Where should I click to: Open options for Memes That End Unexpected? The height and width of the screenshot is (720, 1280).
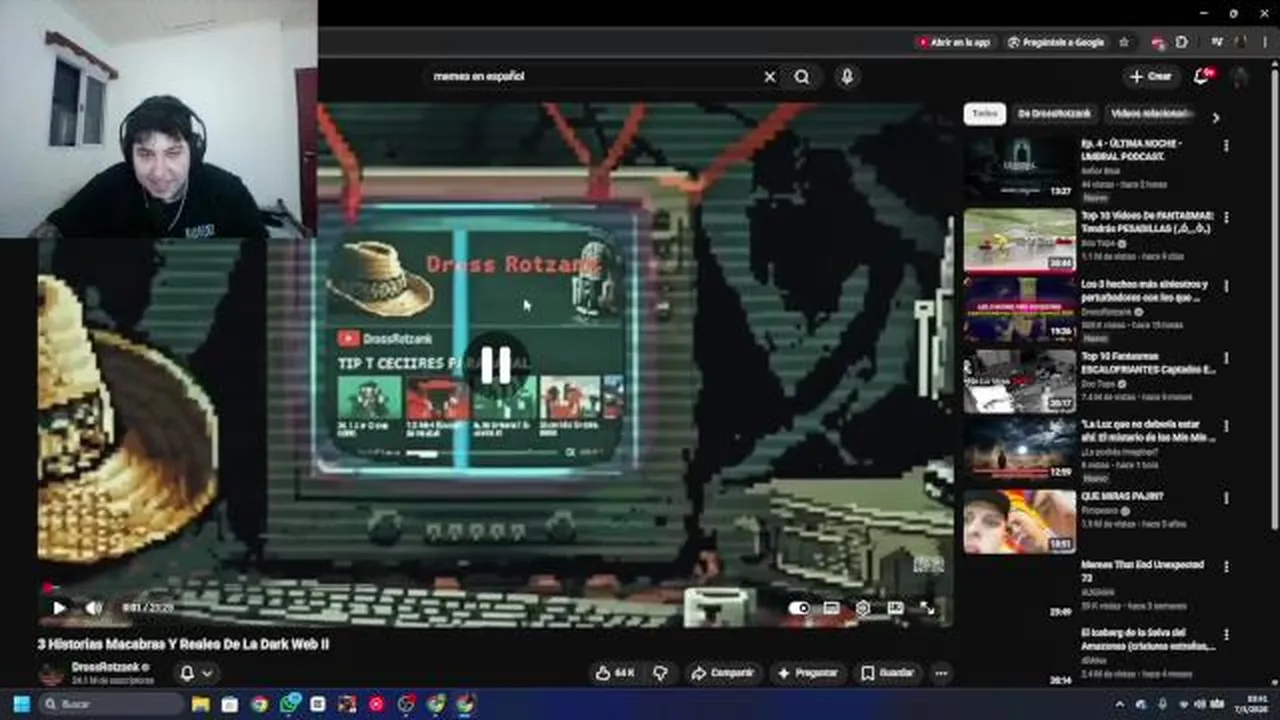click(1226, 566)
